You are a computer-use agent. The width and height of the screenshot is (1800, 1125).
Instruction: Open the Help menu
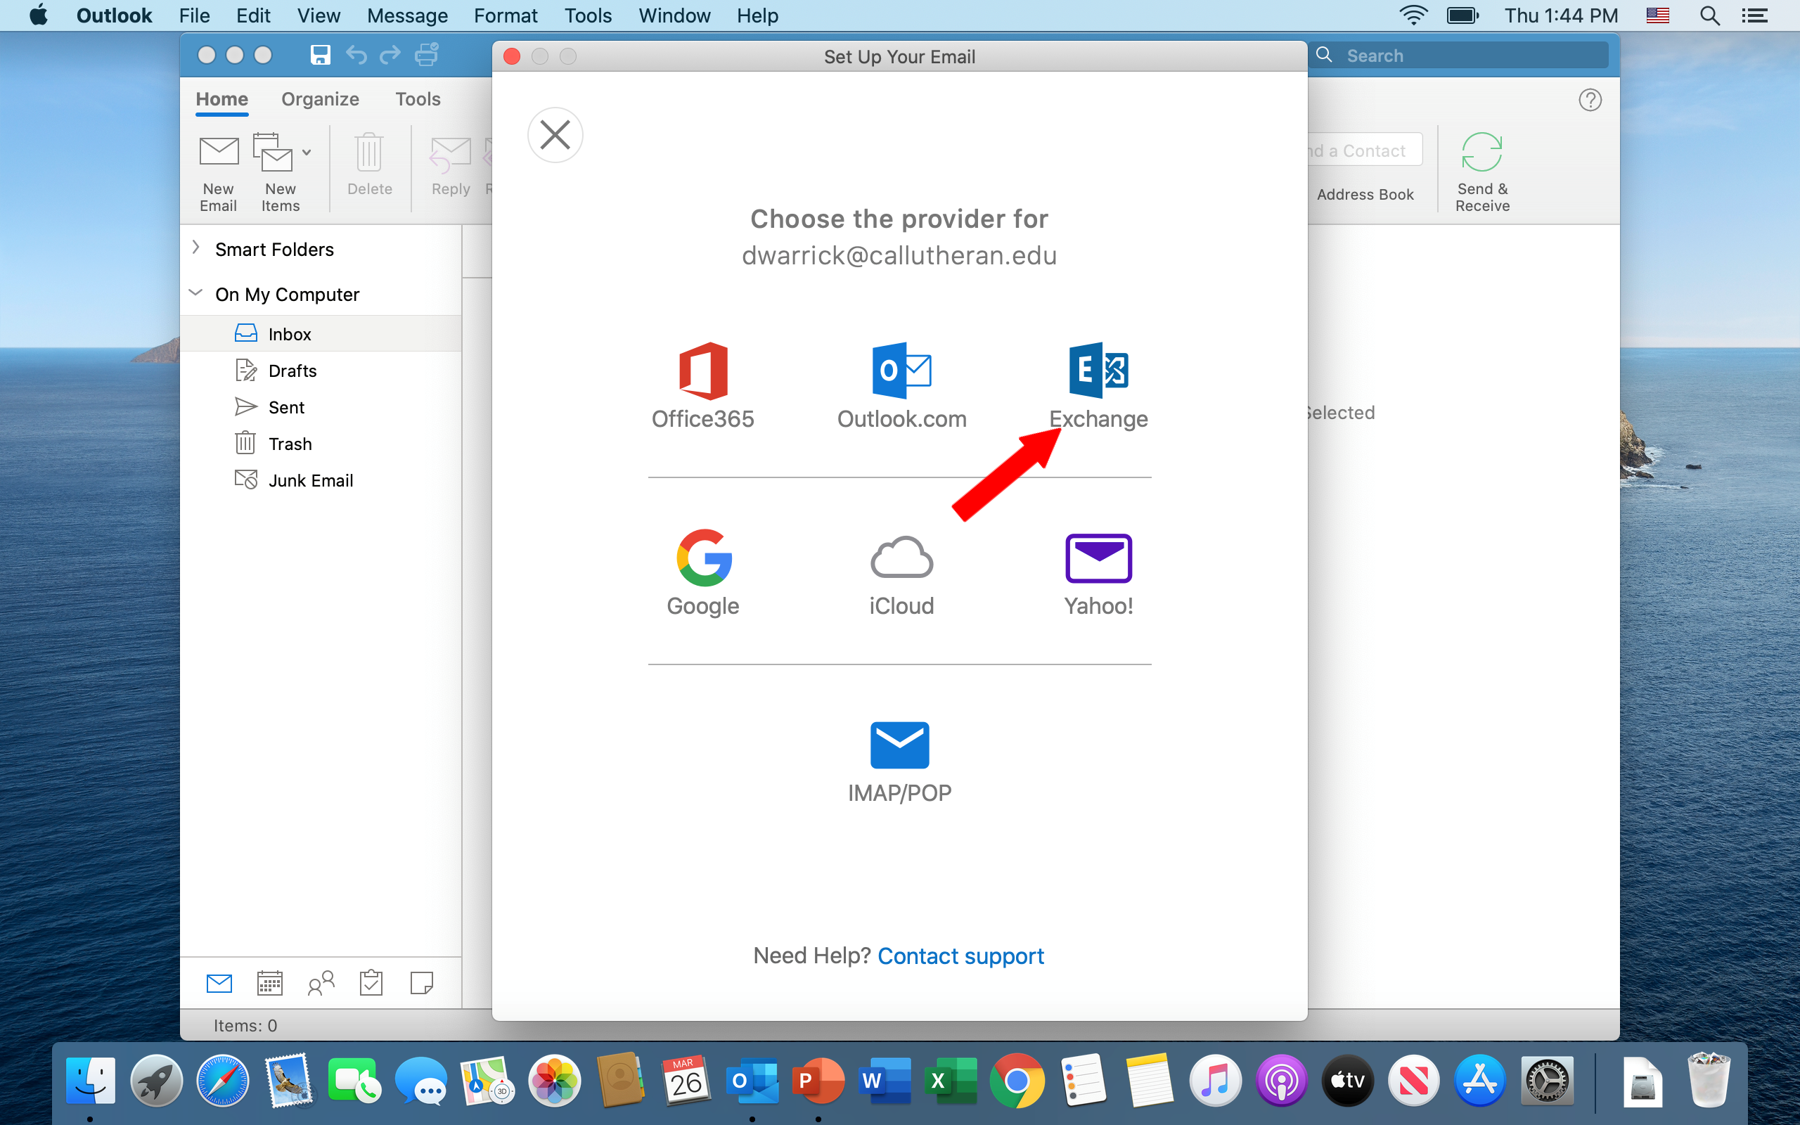757,16
